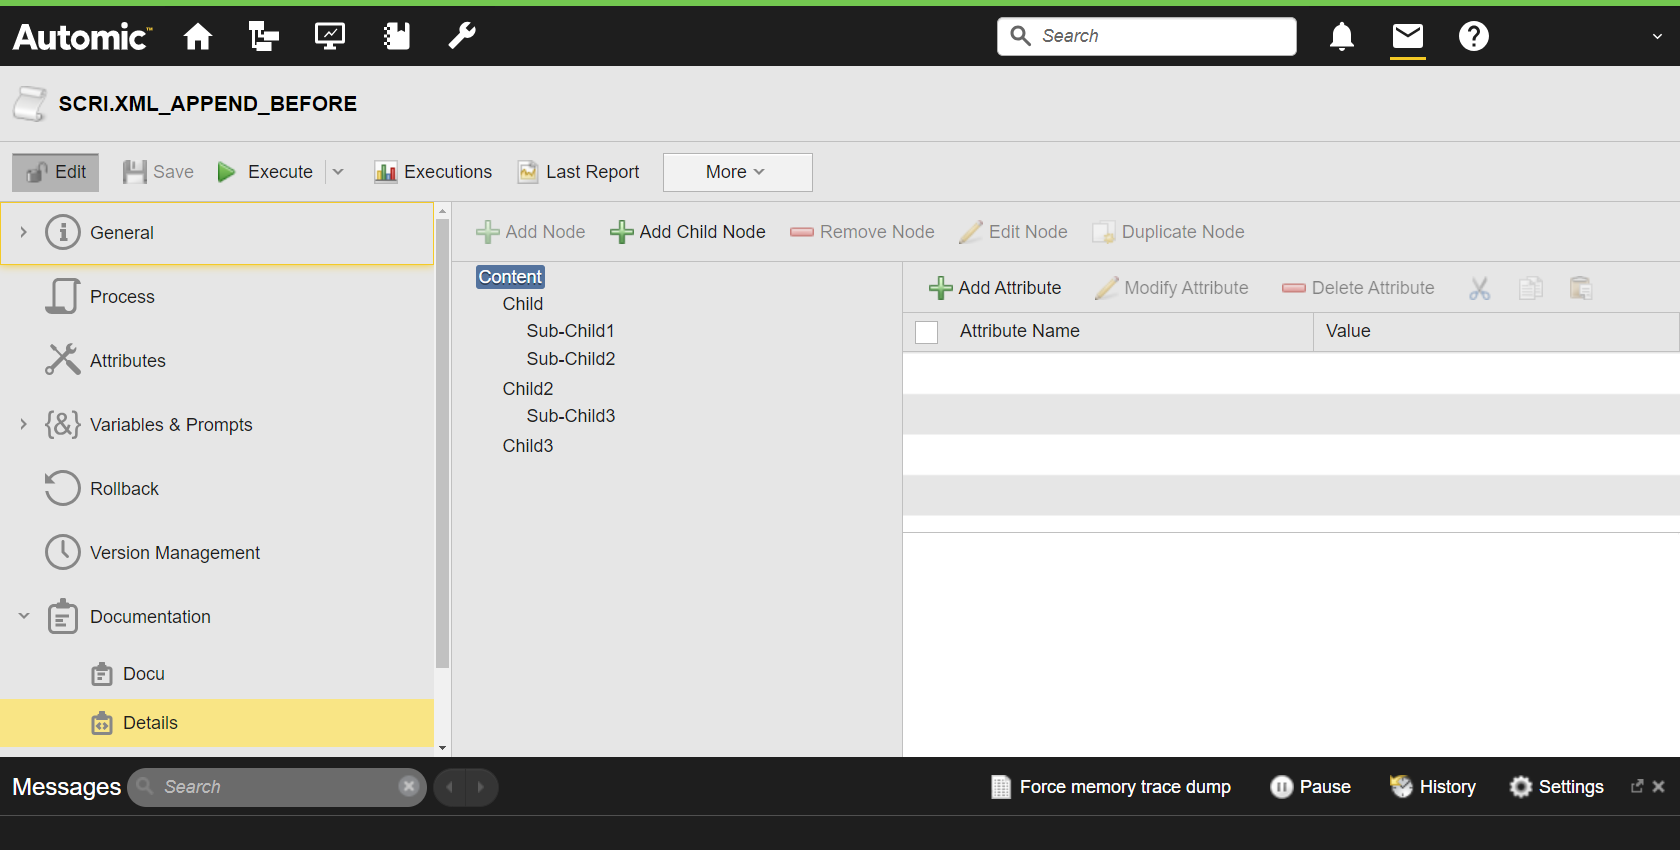Open the Administration wrench icon
Screen dimensions: 1680x850
pyautogui.click(x=462, y=37)
